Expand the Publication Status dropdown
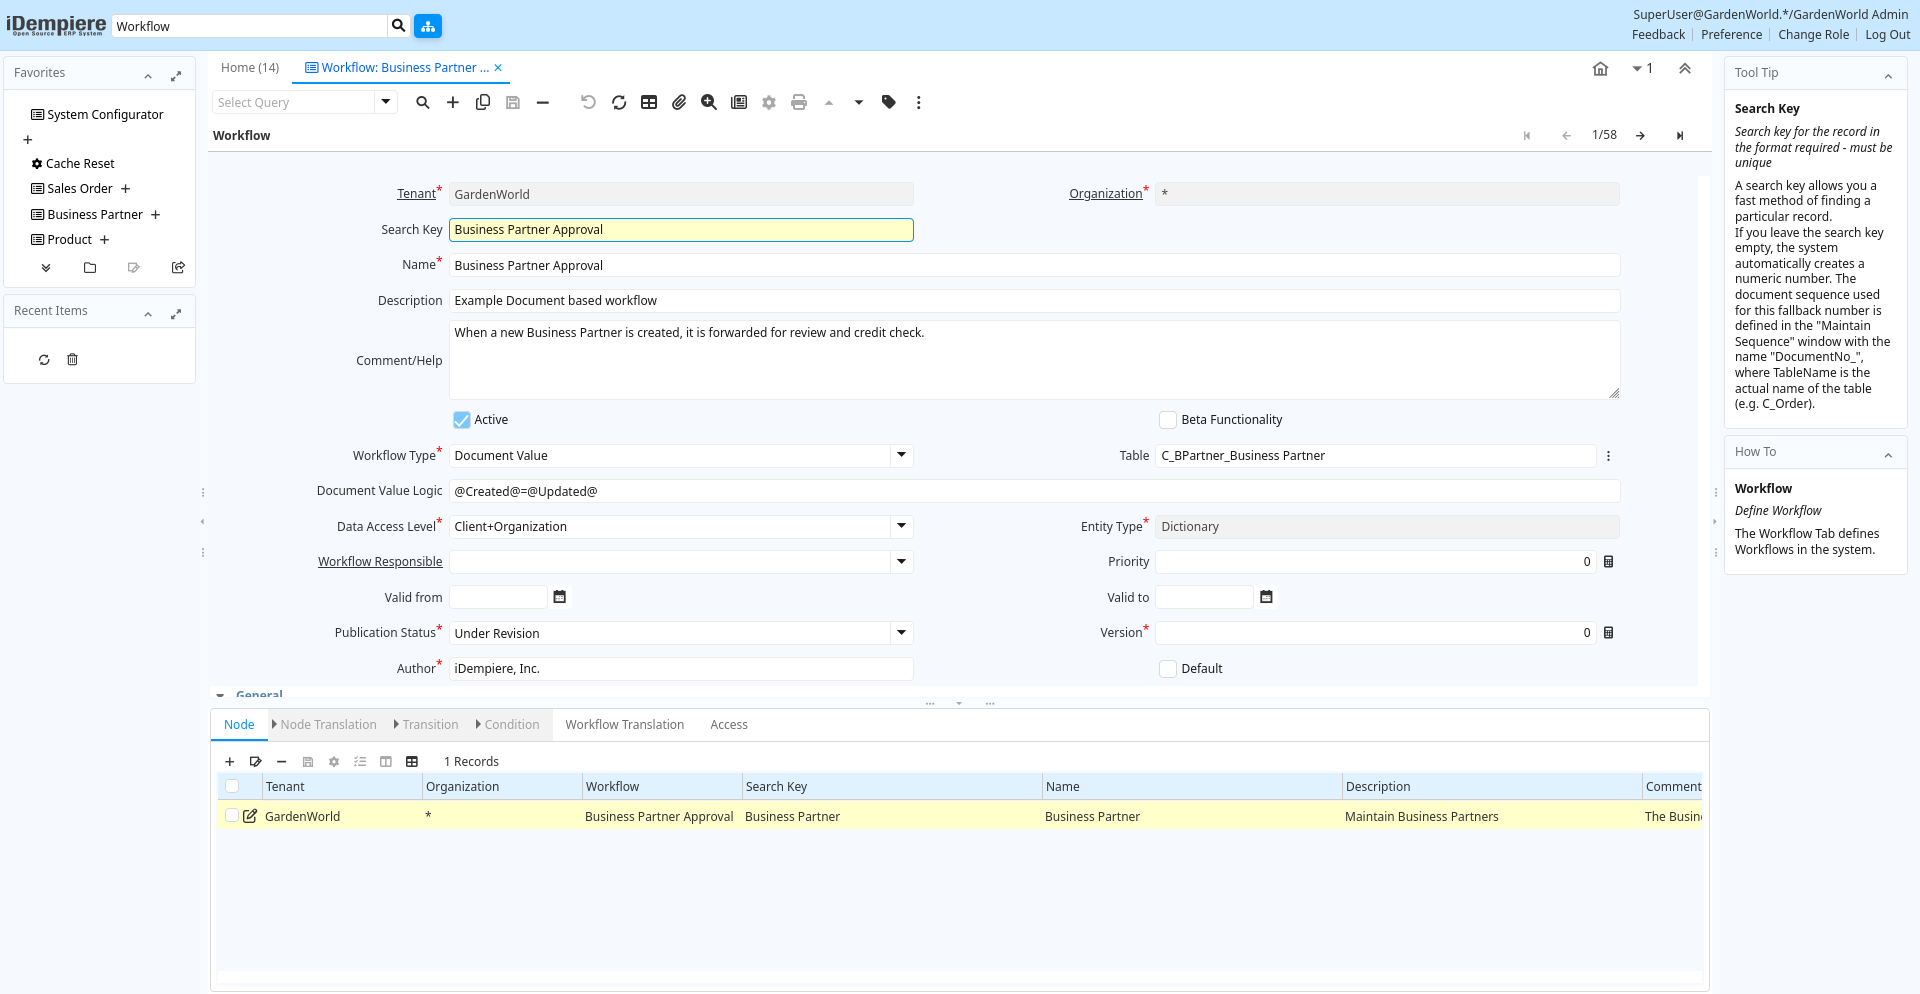Viewport: 1920px width, 994px height. [x=901, y=633]
